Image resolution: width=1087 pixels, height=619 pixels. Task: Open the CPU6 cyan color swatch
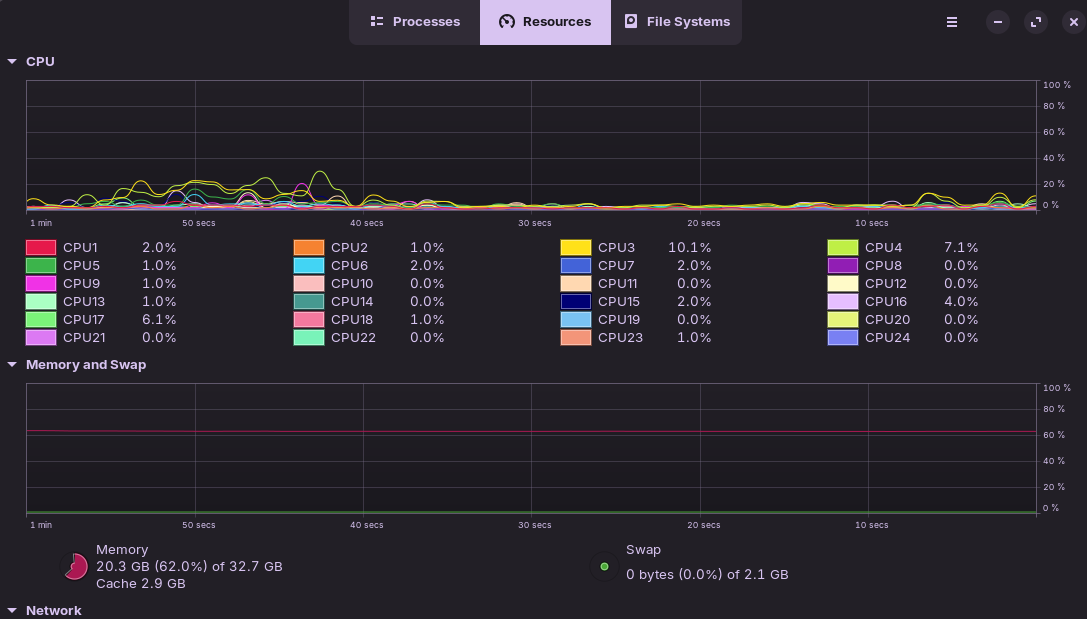(309, 266)
